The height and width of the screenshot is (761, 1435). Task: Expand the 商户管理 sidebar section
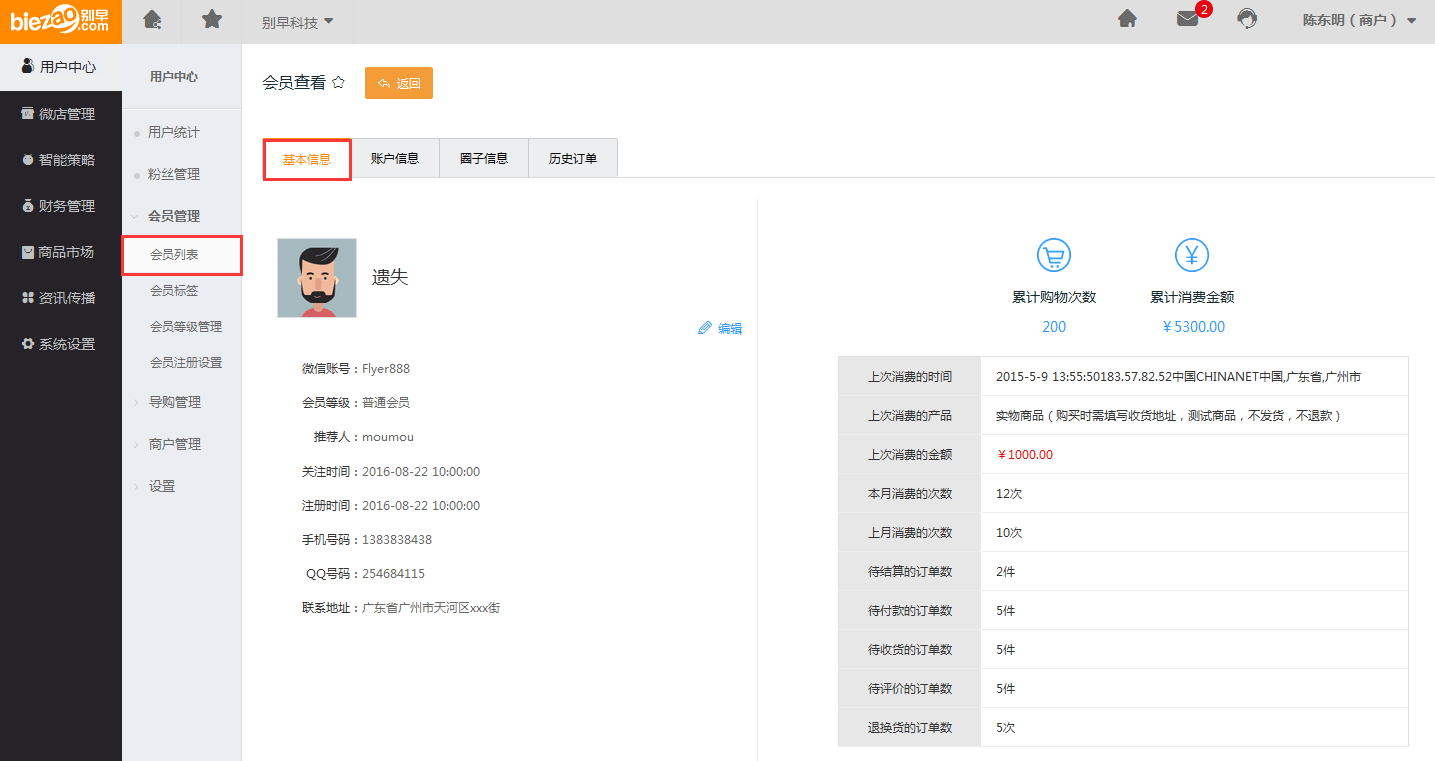[174, 444]
